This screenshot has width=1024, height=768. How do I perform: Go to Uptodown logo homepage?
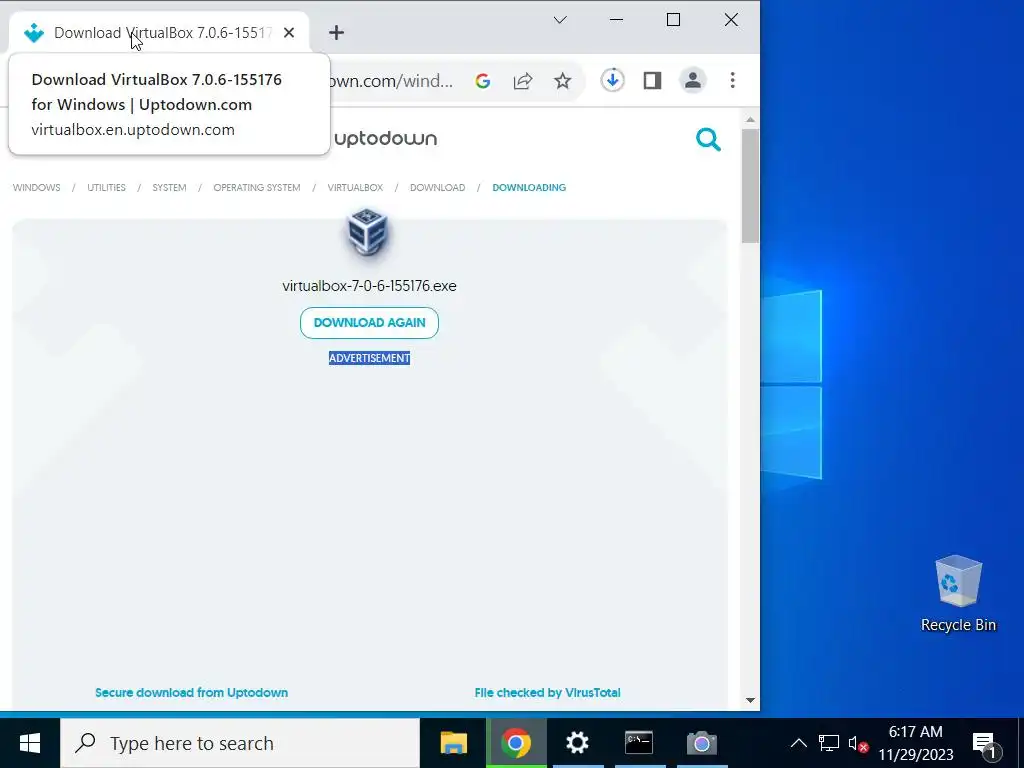(x=385, y=139)
